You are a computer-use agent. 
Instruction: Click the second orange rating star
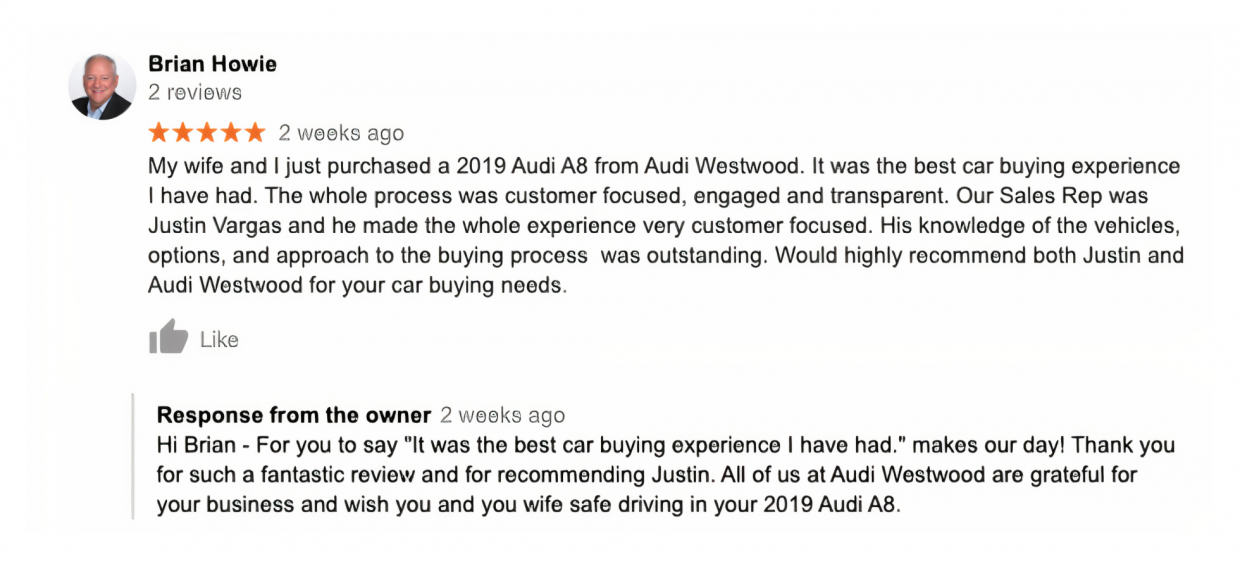(x=183, y=132)
